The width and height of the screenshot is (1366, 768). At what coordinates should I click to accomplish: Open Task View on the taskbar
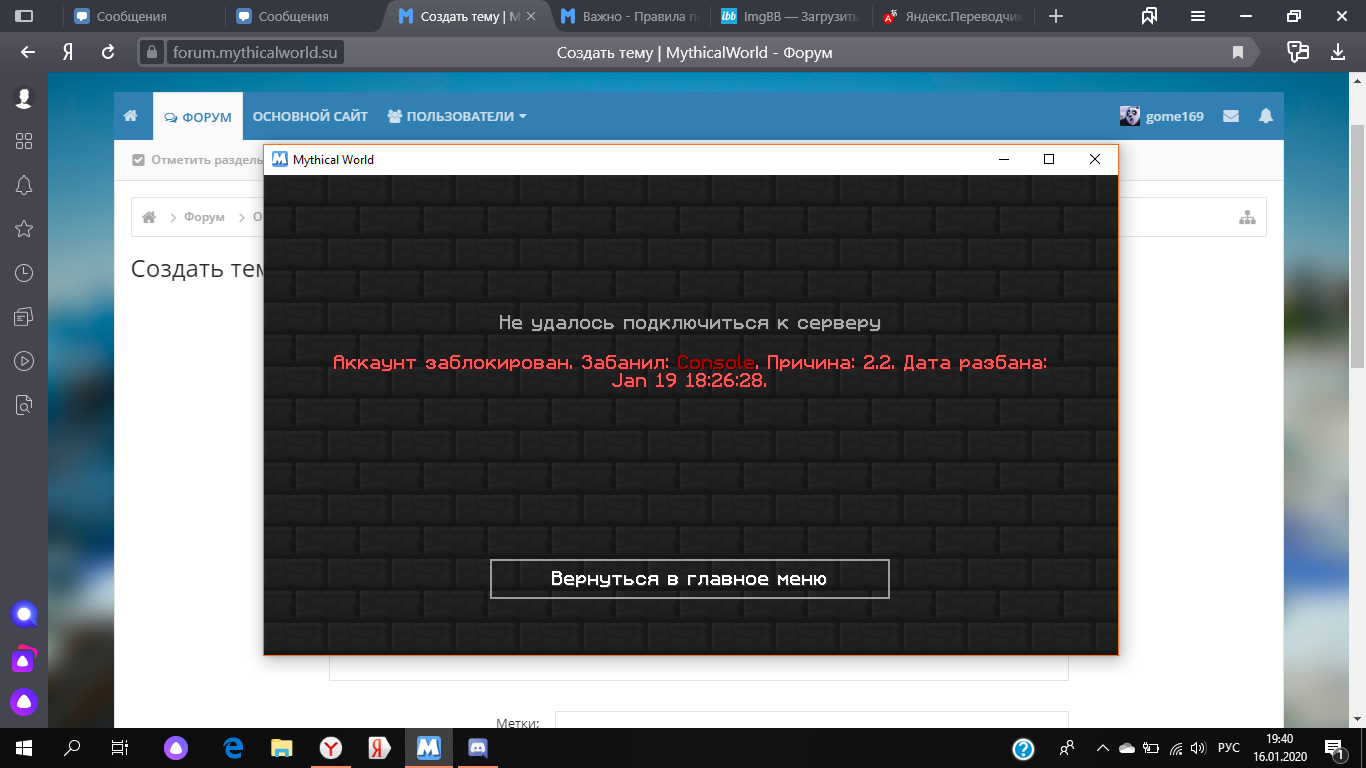[x=120, y=748]
